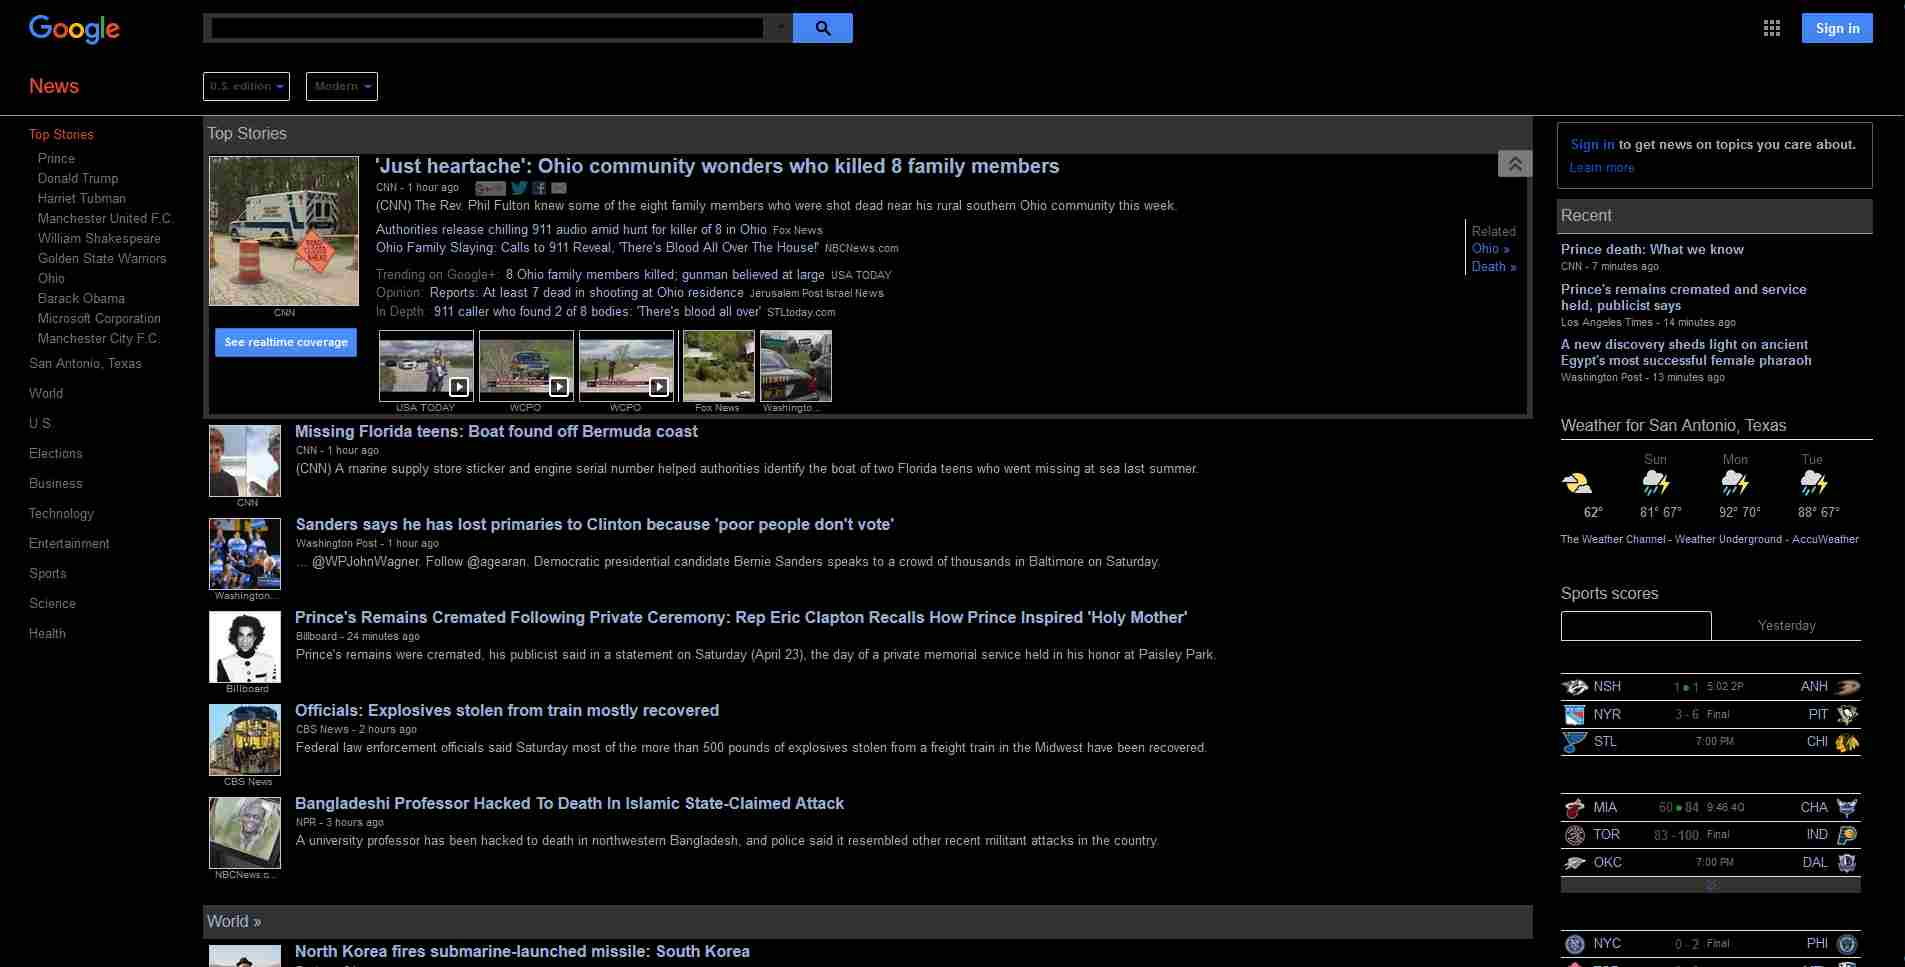Click the NYC FC team logo
Image resolution: width=1905 pixels, height=967 pixels.
(1575, 944)
